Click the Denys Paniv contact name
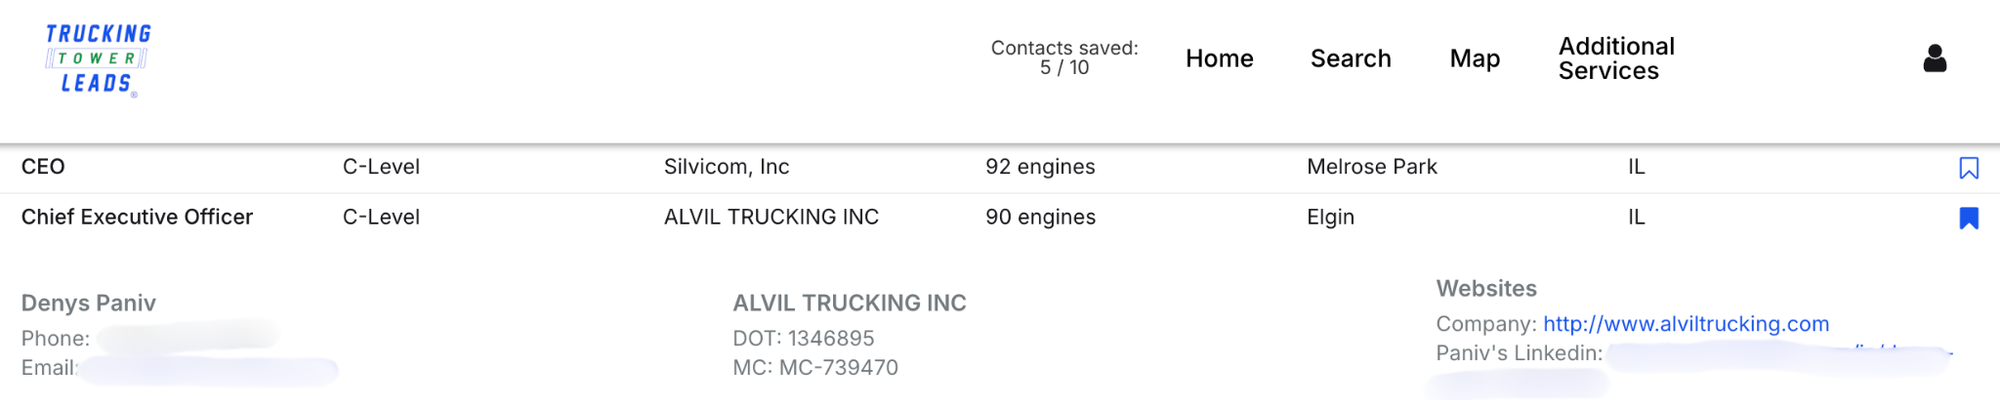The width and height of the screenshot is (2000, 400). click(88, 303)
